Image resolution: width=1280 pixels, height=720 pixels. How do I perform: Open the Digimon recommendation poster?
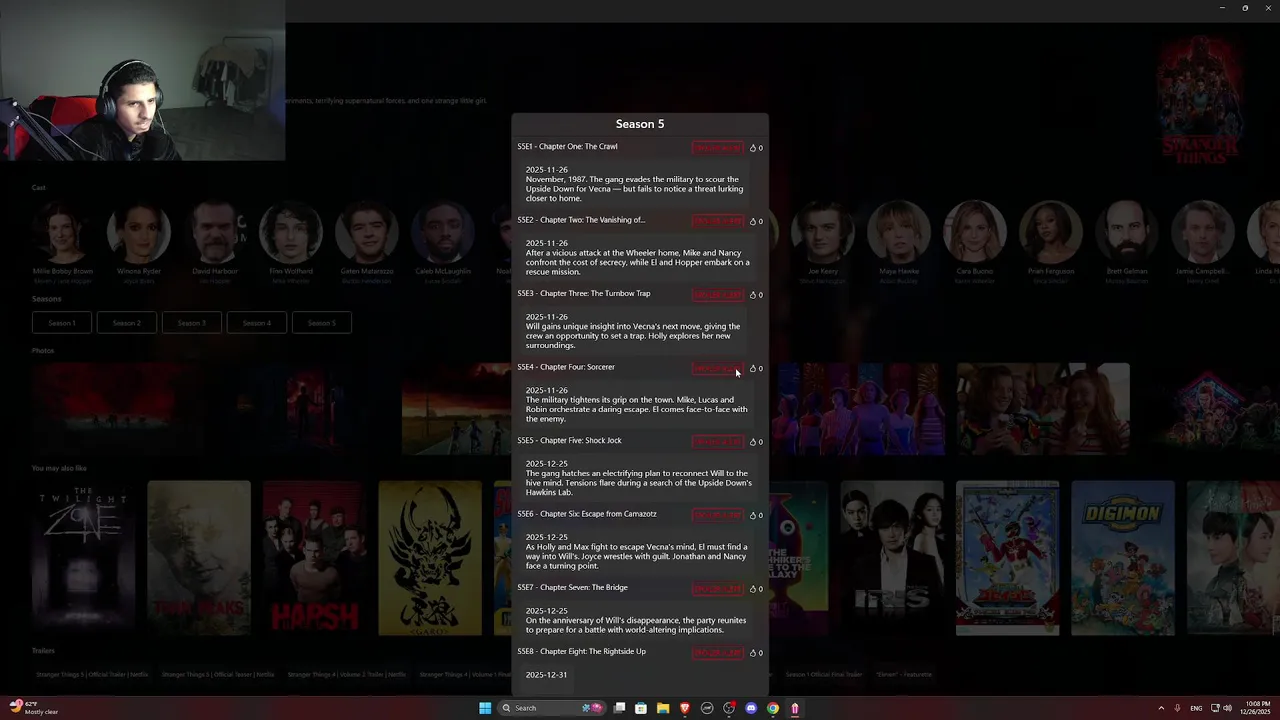click(x=1123, y=558)
